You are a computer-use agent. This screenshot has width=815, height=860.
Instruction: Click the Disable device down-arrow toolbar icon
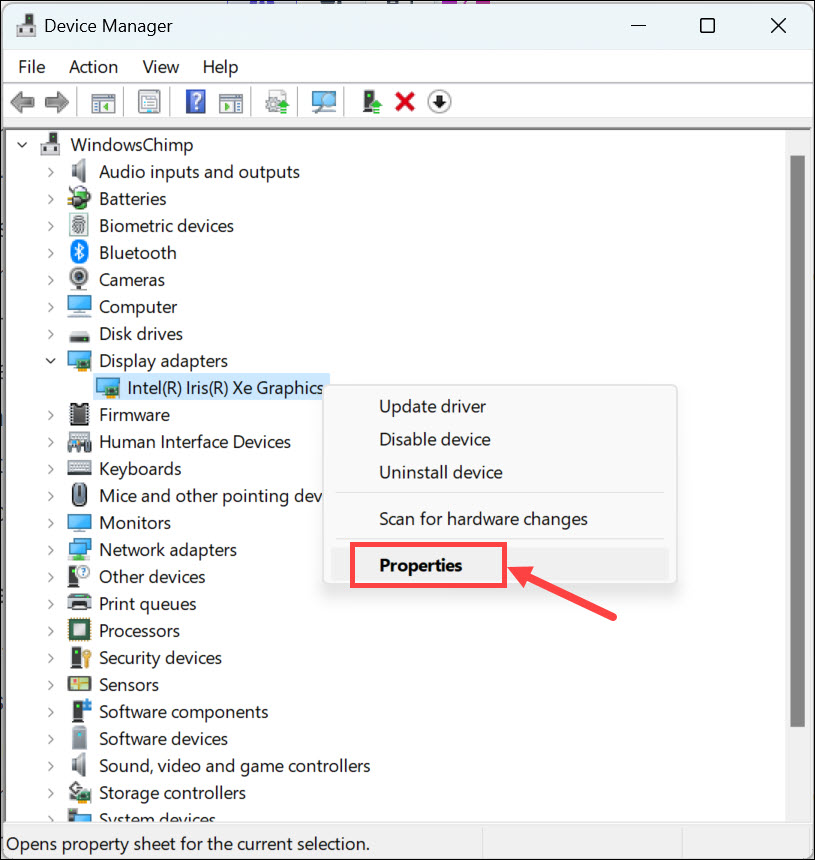438,101
